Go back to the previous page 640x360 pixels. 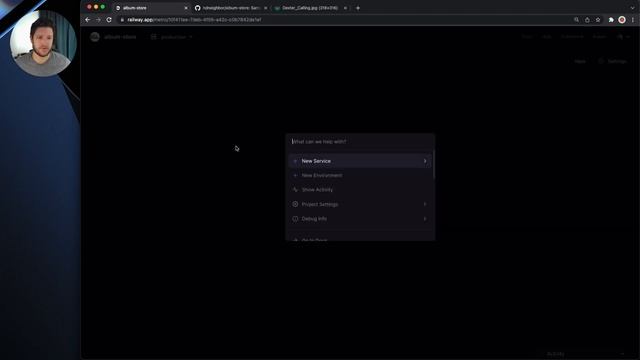pyautogui.click(x=88, y=20)
